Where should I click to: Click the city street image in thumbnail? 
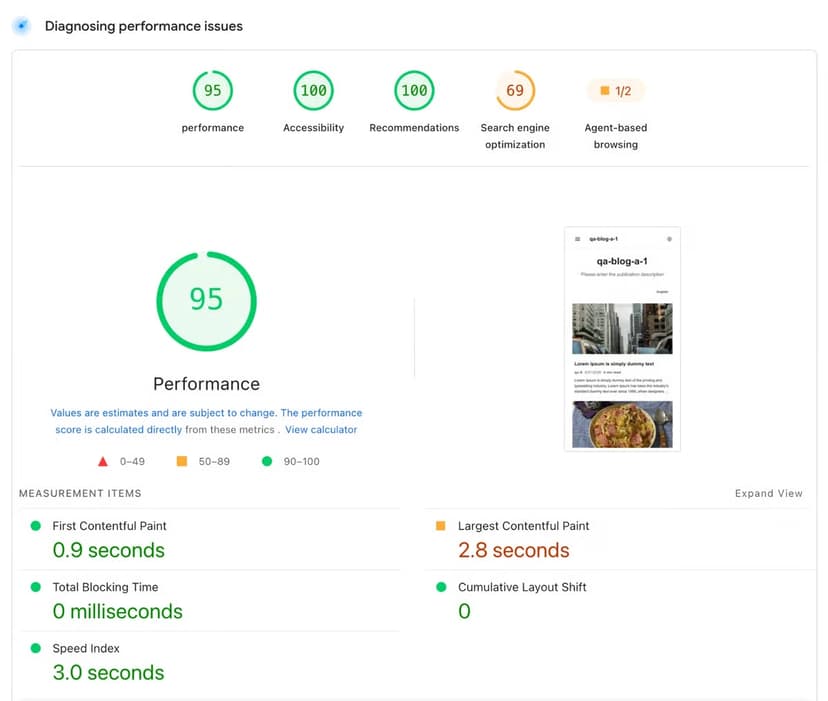[x=622, y=328]
